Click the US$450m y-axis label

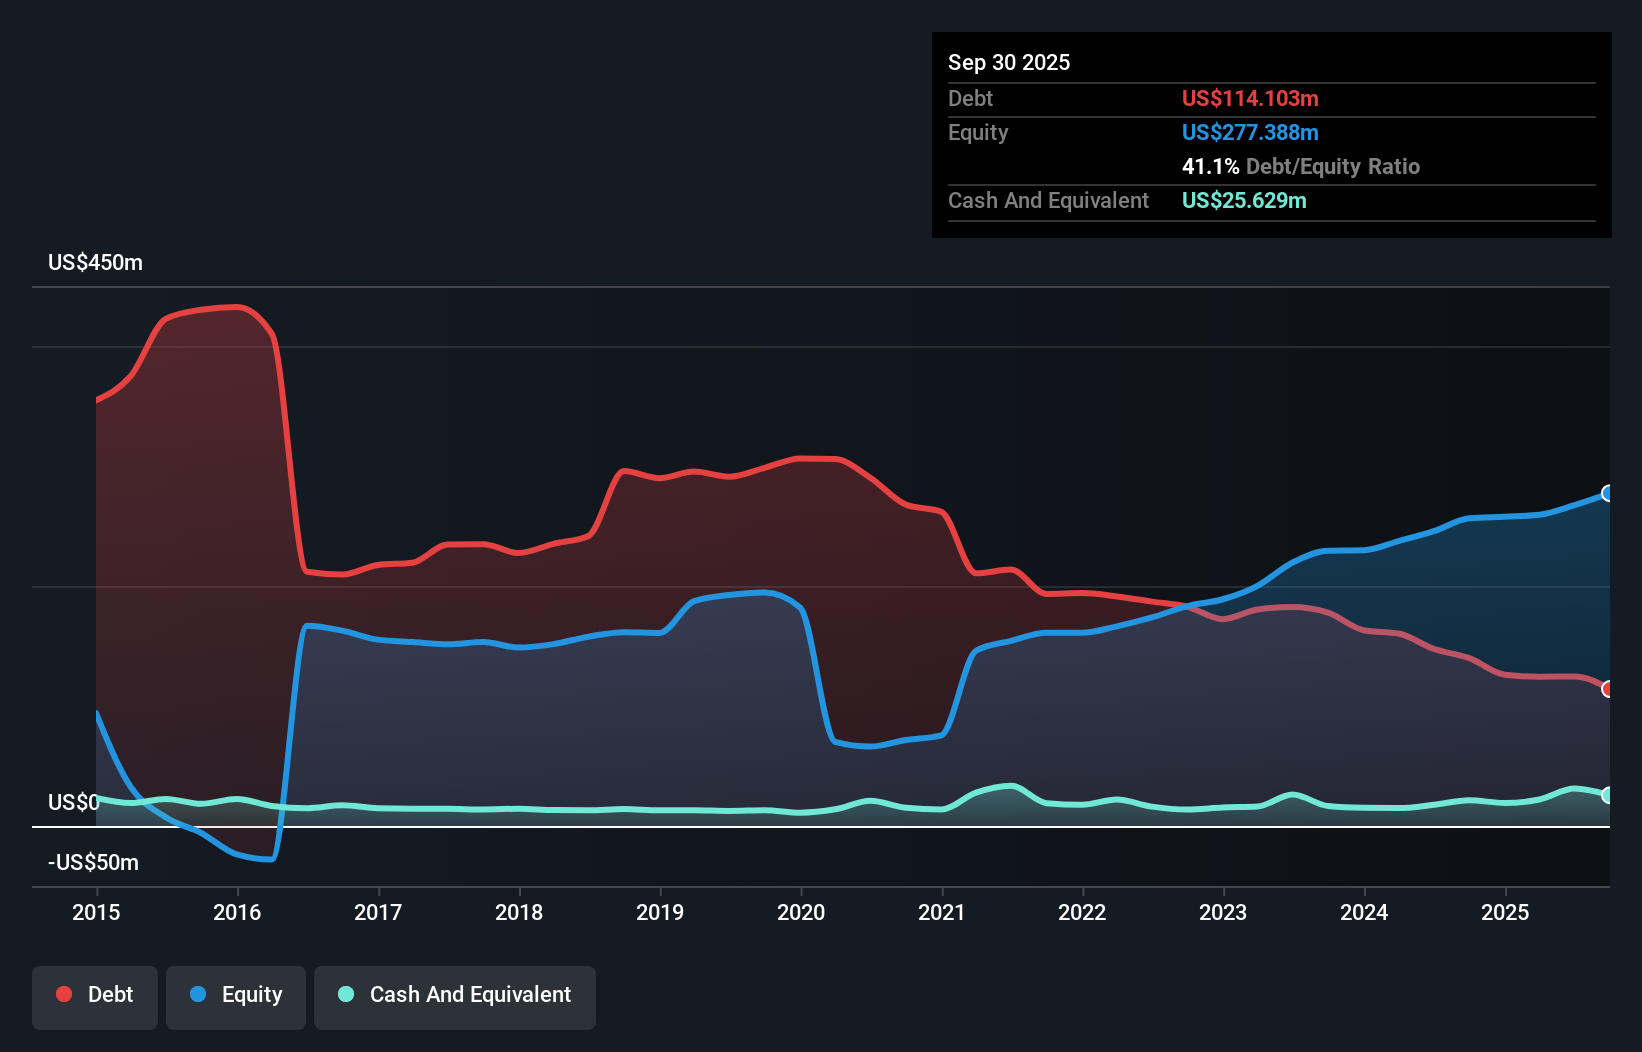(95, 263)
